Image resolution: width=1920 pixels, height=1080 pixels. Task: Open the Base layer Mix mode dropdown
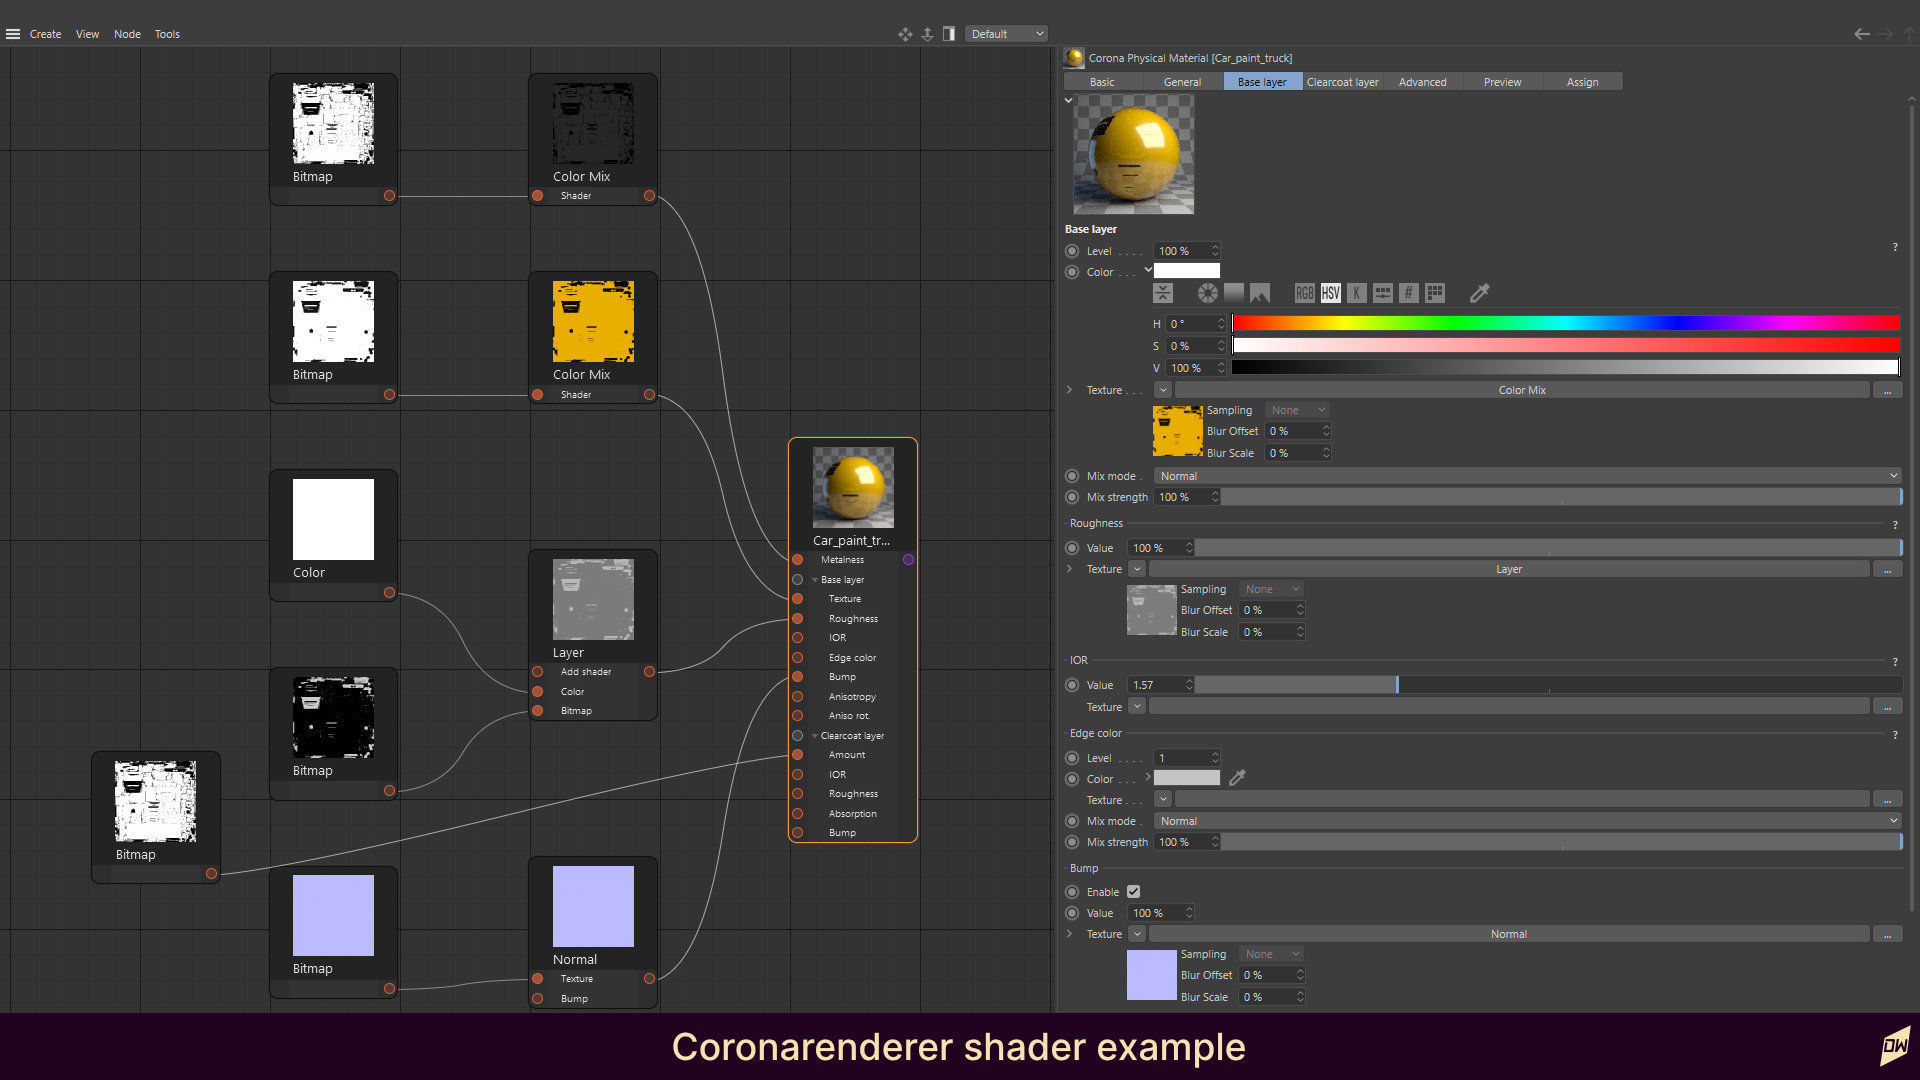(x=1528, y=476)
